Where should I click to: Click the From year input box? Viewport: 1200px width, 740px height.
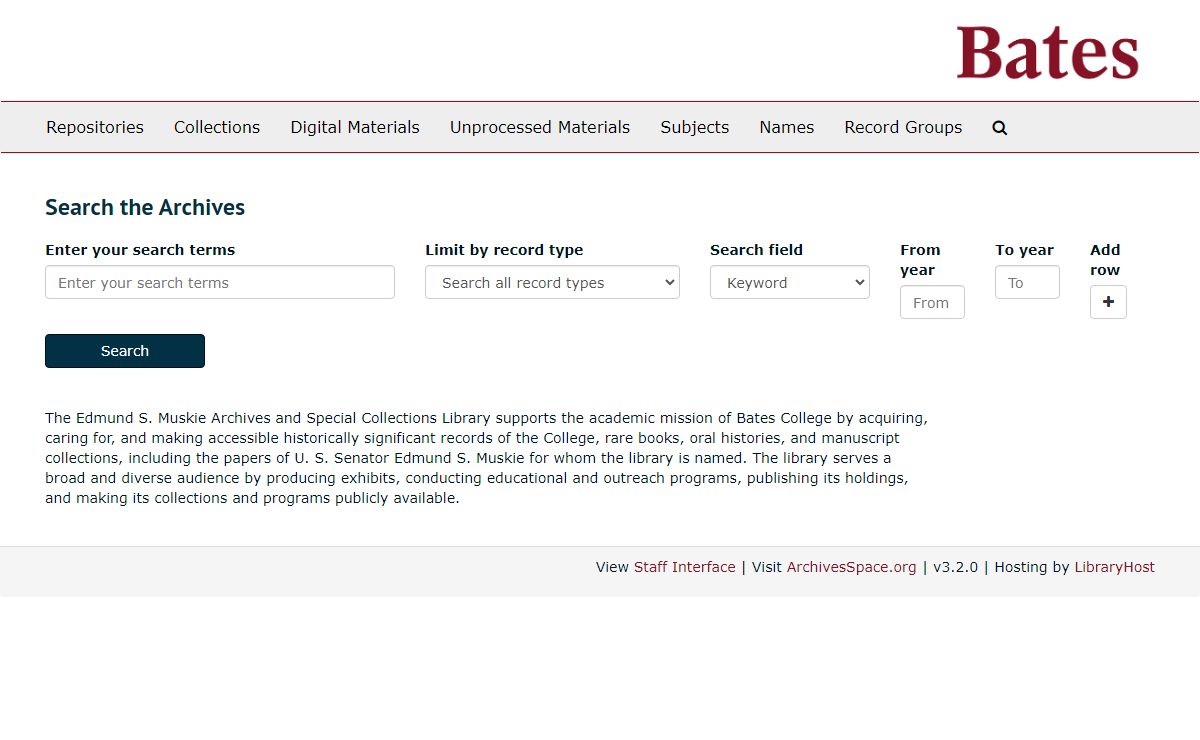point(932,302)
